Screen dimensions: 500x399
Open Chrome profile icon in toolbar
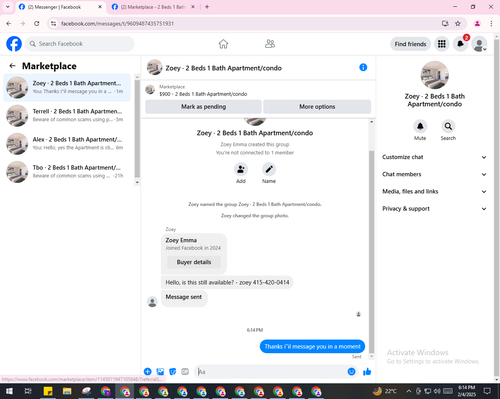[x=477, y=23]
